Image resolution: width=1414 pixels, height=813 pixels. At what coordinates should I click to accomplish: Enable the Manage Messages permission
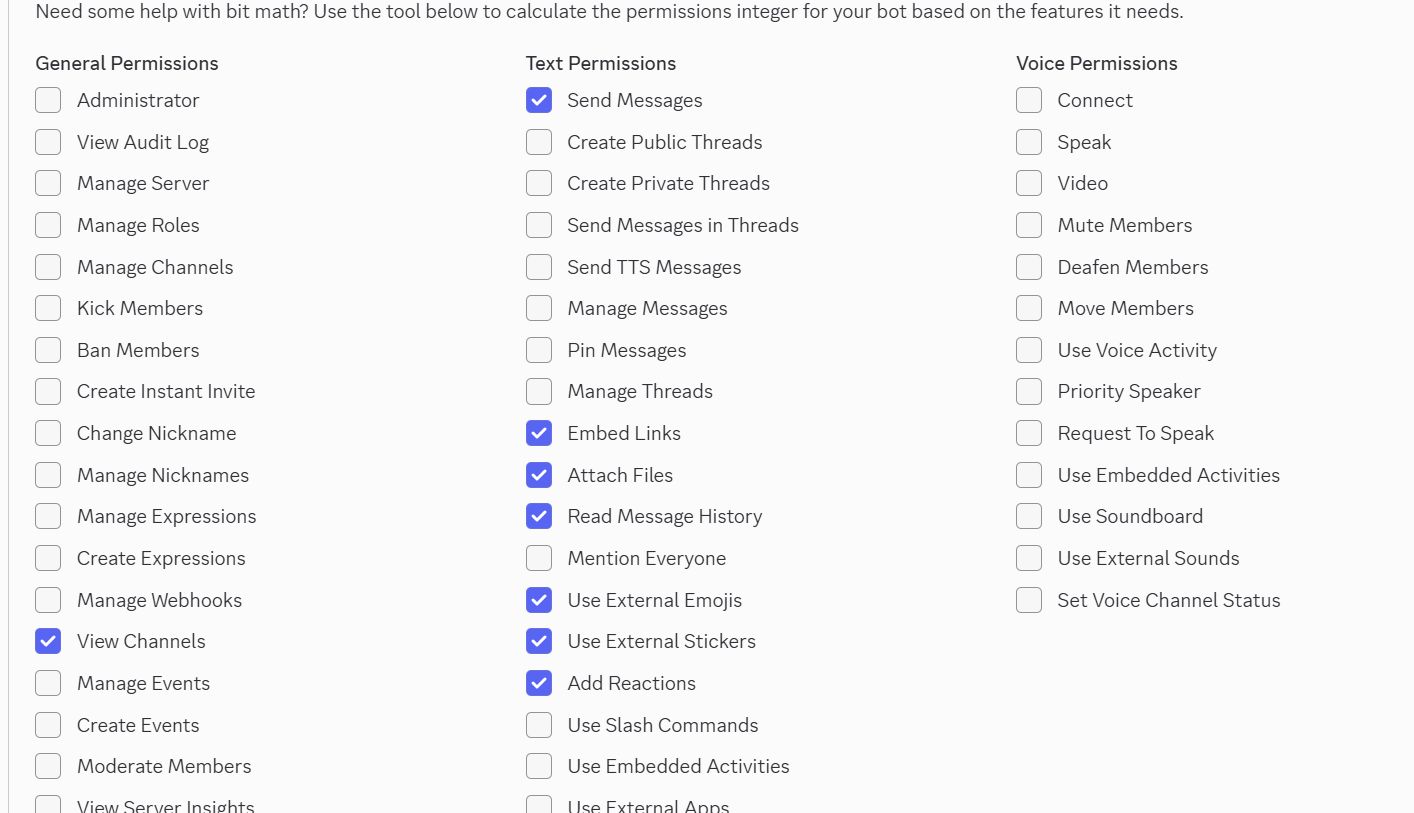[x=539, y=308]
